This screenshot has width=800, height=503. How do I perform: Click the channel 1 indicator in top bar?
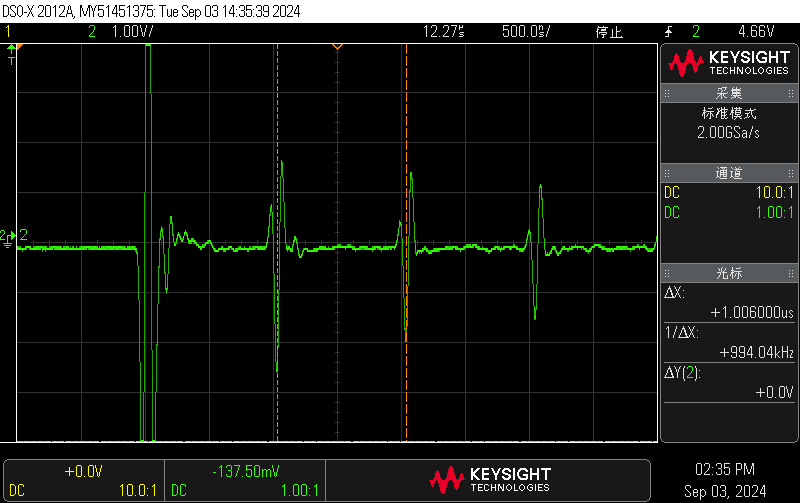[9, 32]
